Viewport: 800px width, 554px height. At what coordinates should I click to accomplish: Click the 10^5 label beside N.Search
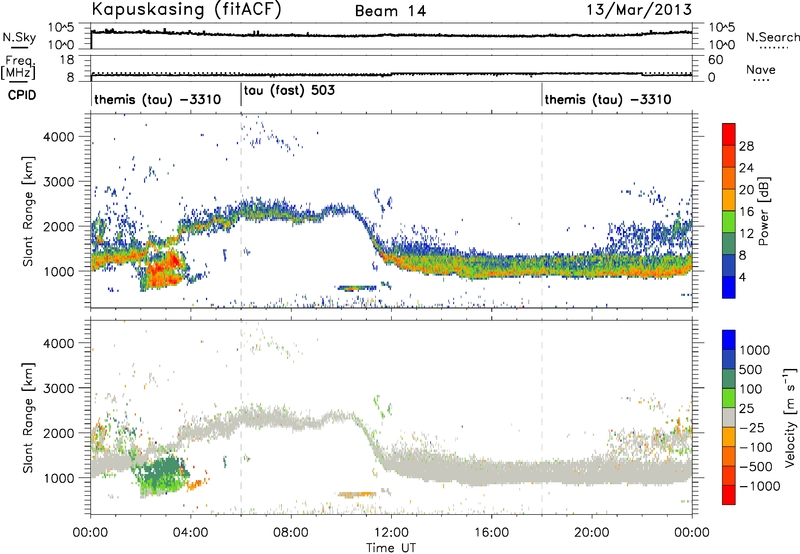[x=721, y=27]
